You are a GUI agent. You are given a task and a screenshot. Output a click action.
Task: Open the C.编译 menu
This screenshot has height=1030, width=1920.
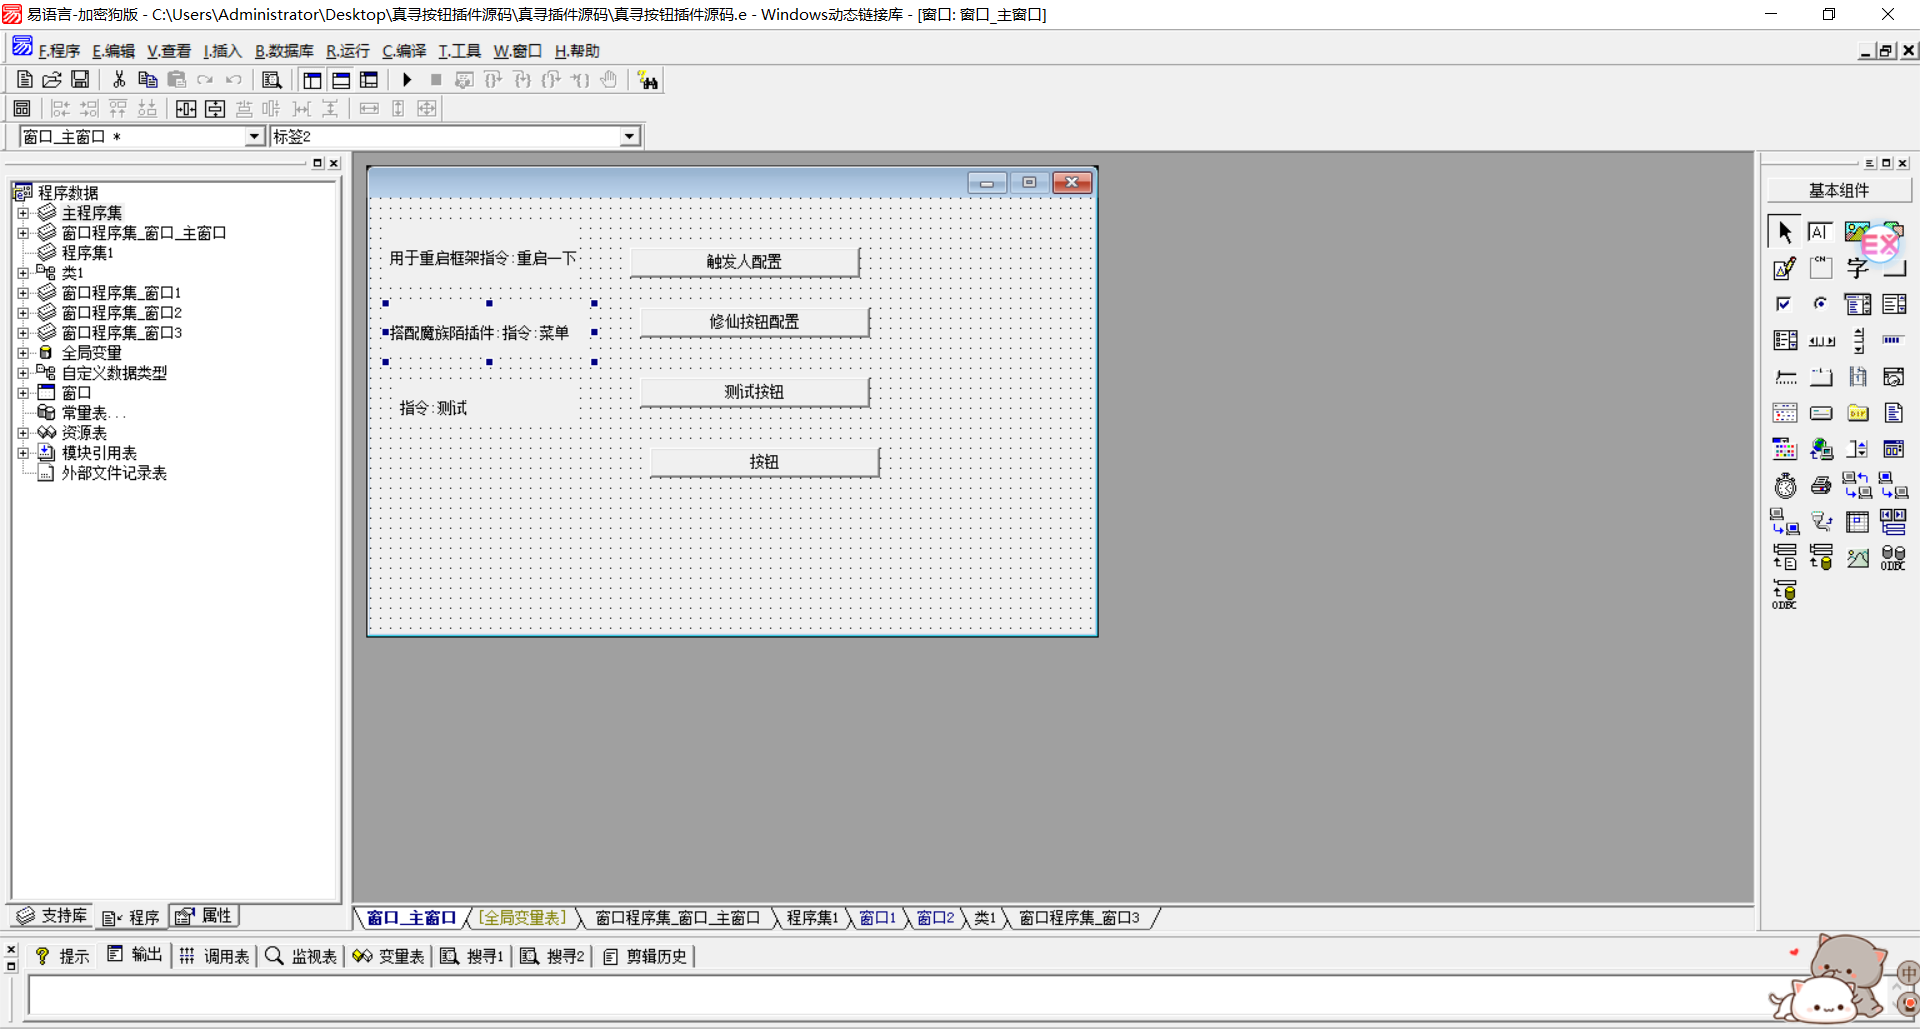pos(404,51)
